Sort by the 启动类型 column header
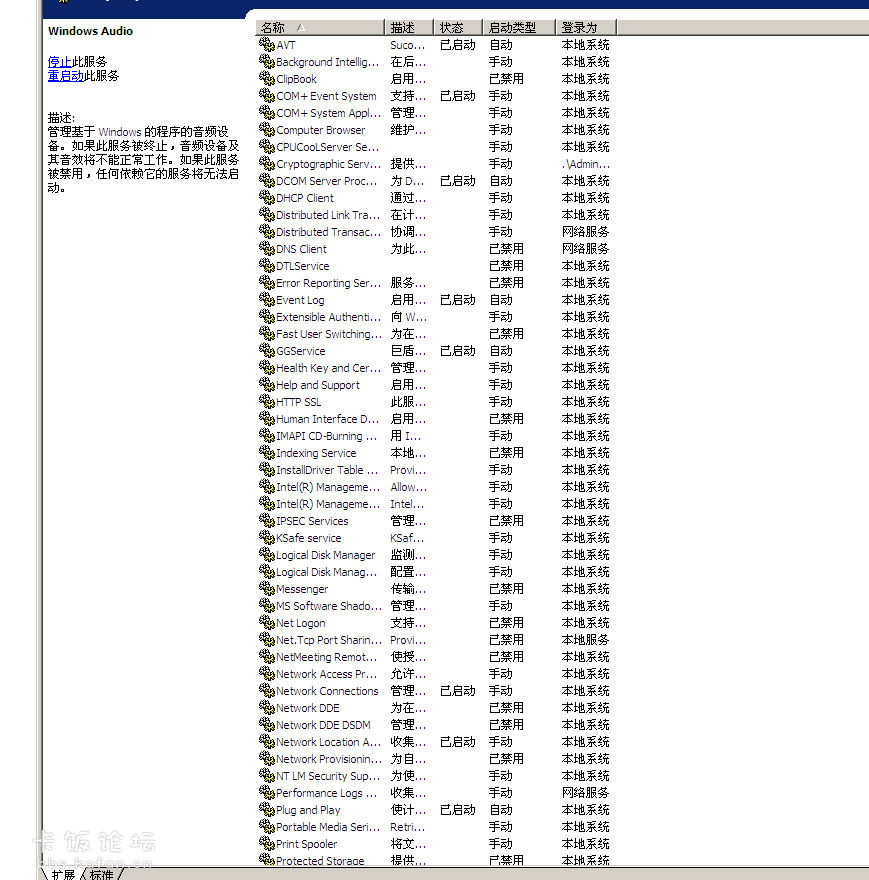Image resolution: width=869 pixels, height=880 pixels. tap(519, 28)
